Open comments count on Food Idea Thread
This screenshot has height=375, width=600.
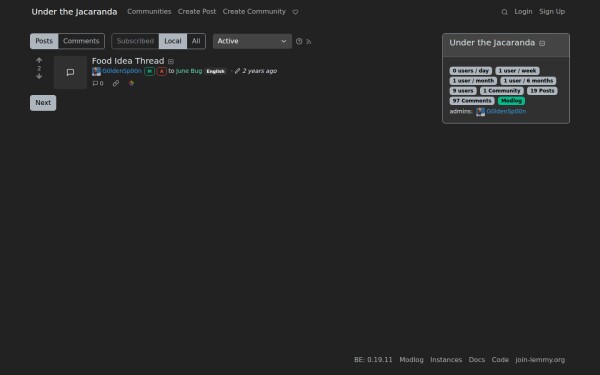(x=98, y=83)
